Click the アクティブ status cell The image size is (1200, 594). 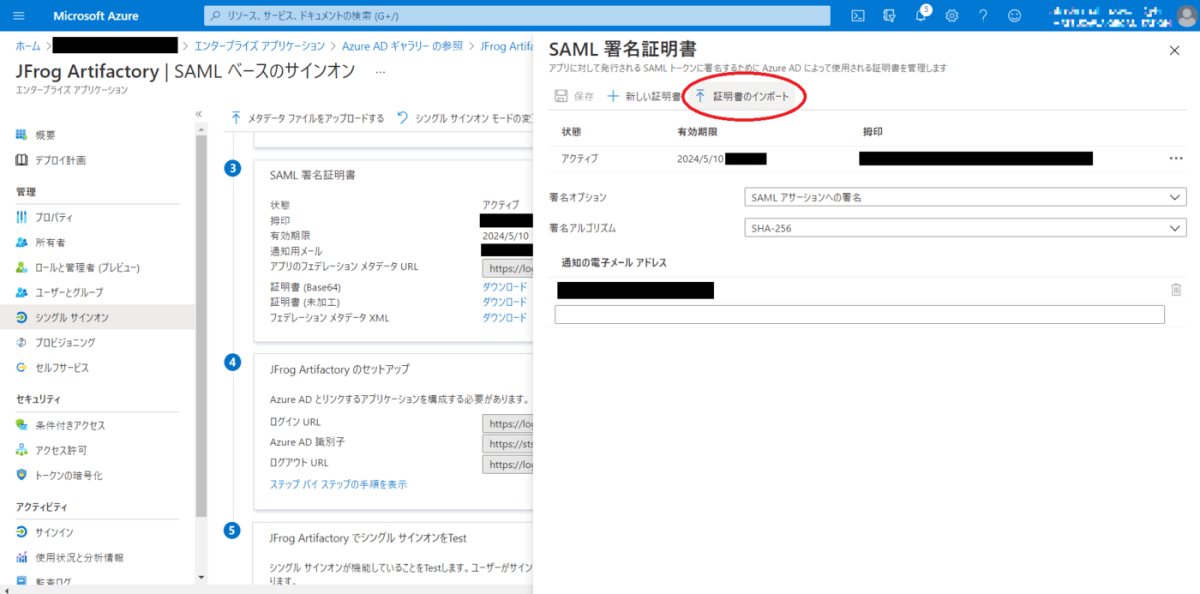[x=580, y=158]
